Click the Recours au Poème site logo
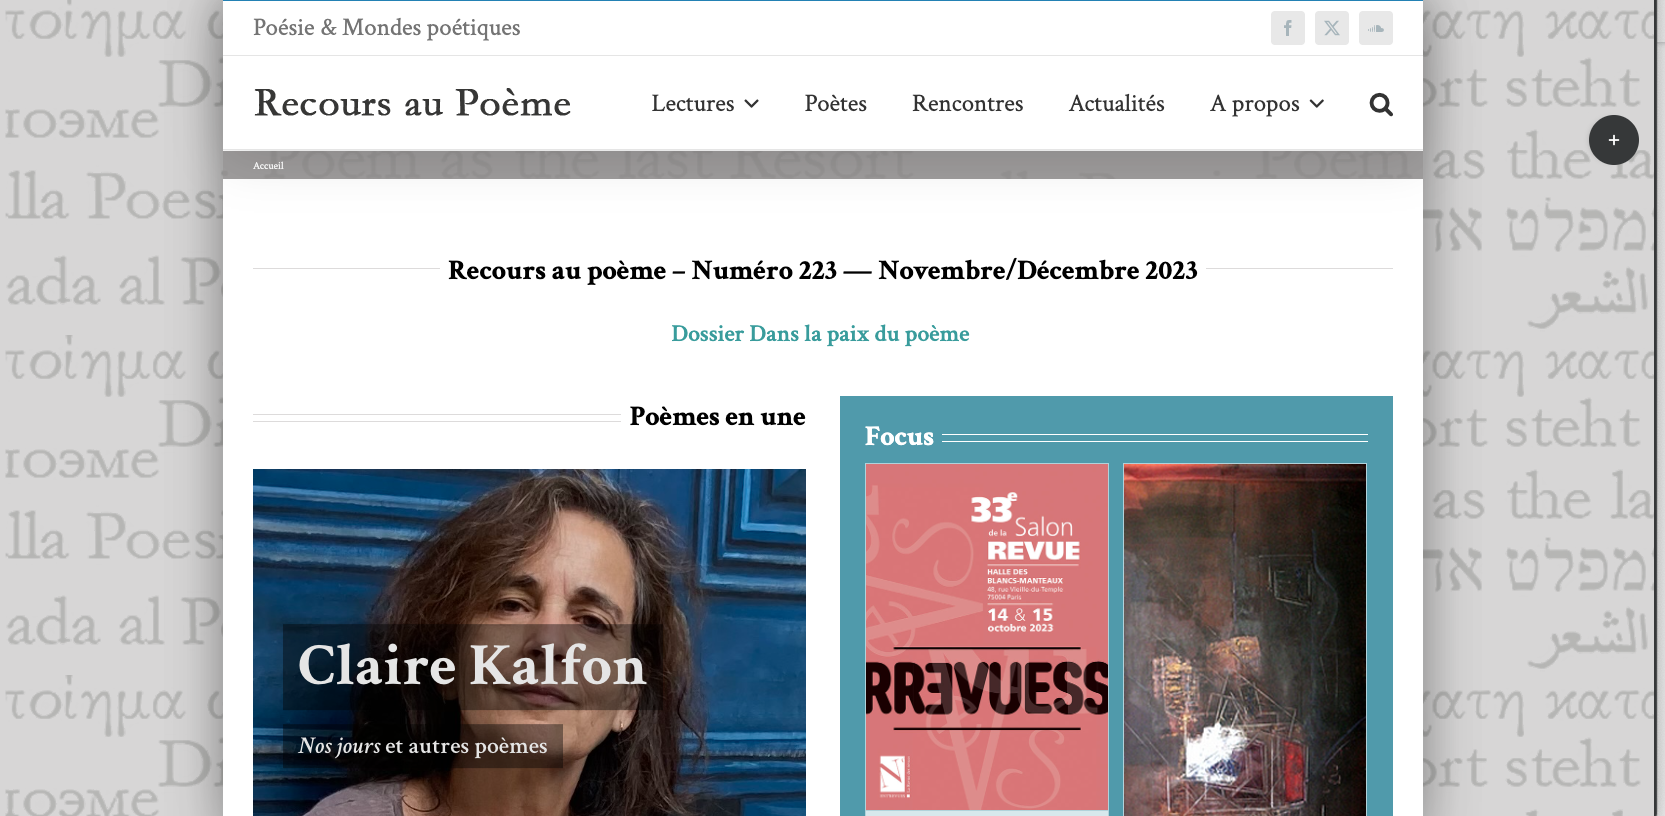Viewport: 1665px width, 816px height. point(412,103)
